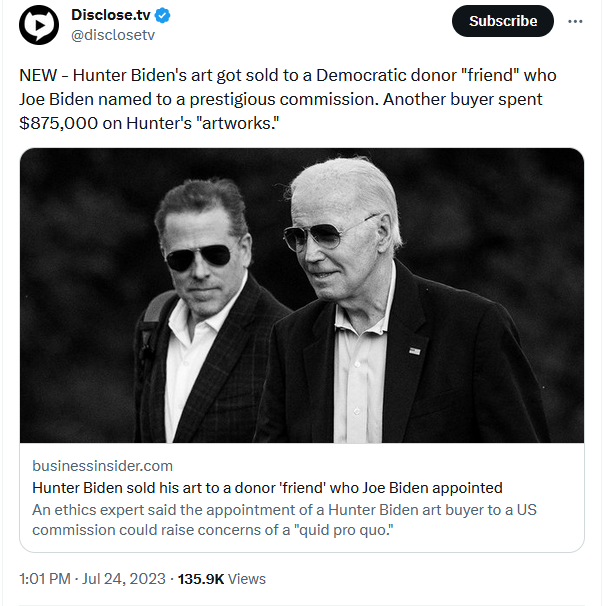The width and height of the screenshot is (608, 606).
Task: Click the sunglasses of the left man
Action: pos(197,258)
